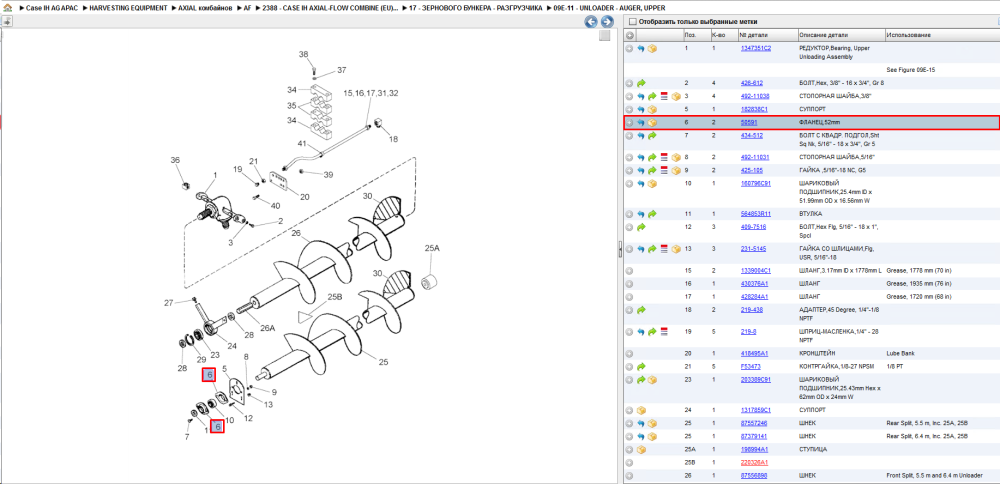Open part number link 160796C91
1000x484 pixels.
(x=756, y=184)
